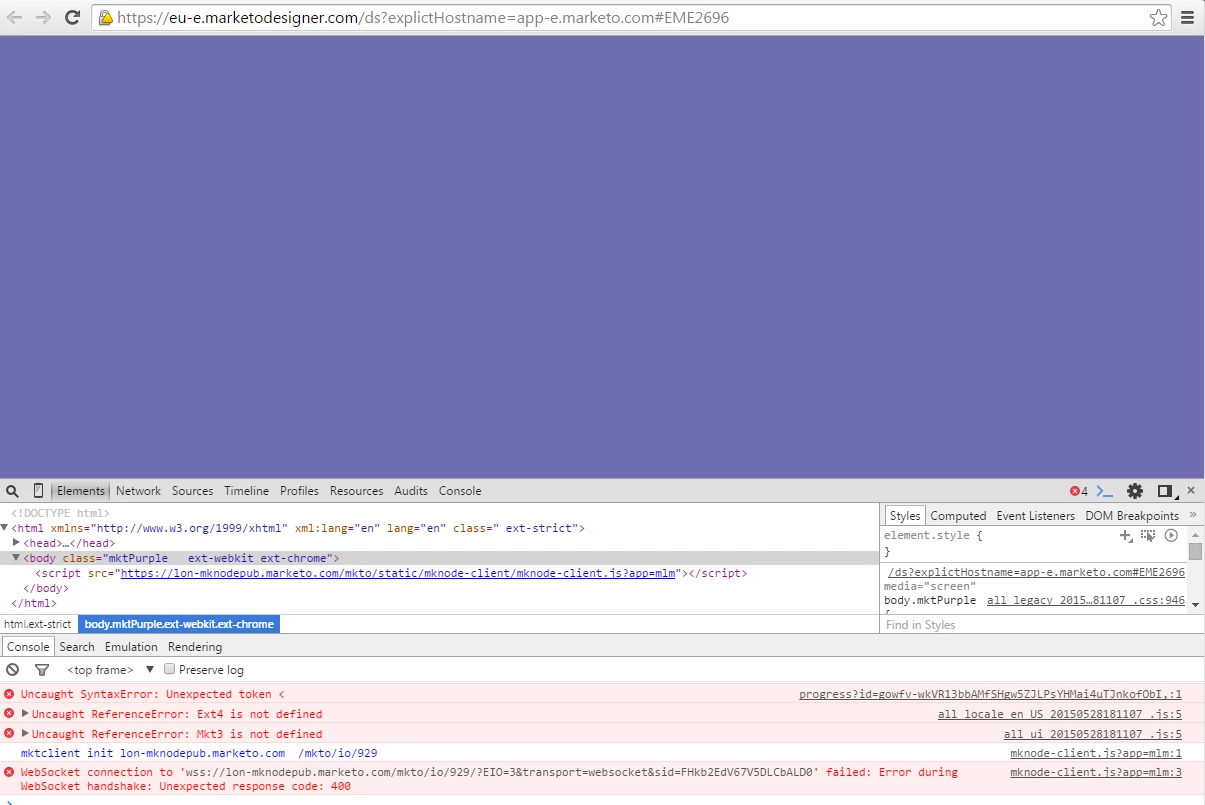Enable the Preserve log checkbox
This screenshot has height=805, width=1205.
pyautogui.click(x=170, y=669)
